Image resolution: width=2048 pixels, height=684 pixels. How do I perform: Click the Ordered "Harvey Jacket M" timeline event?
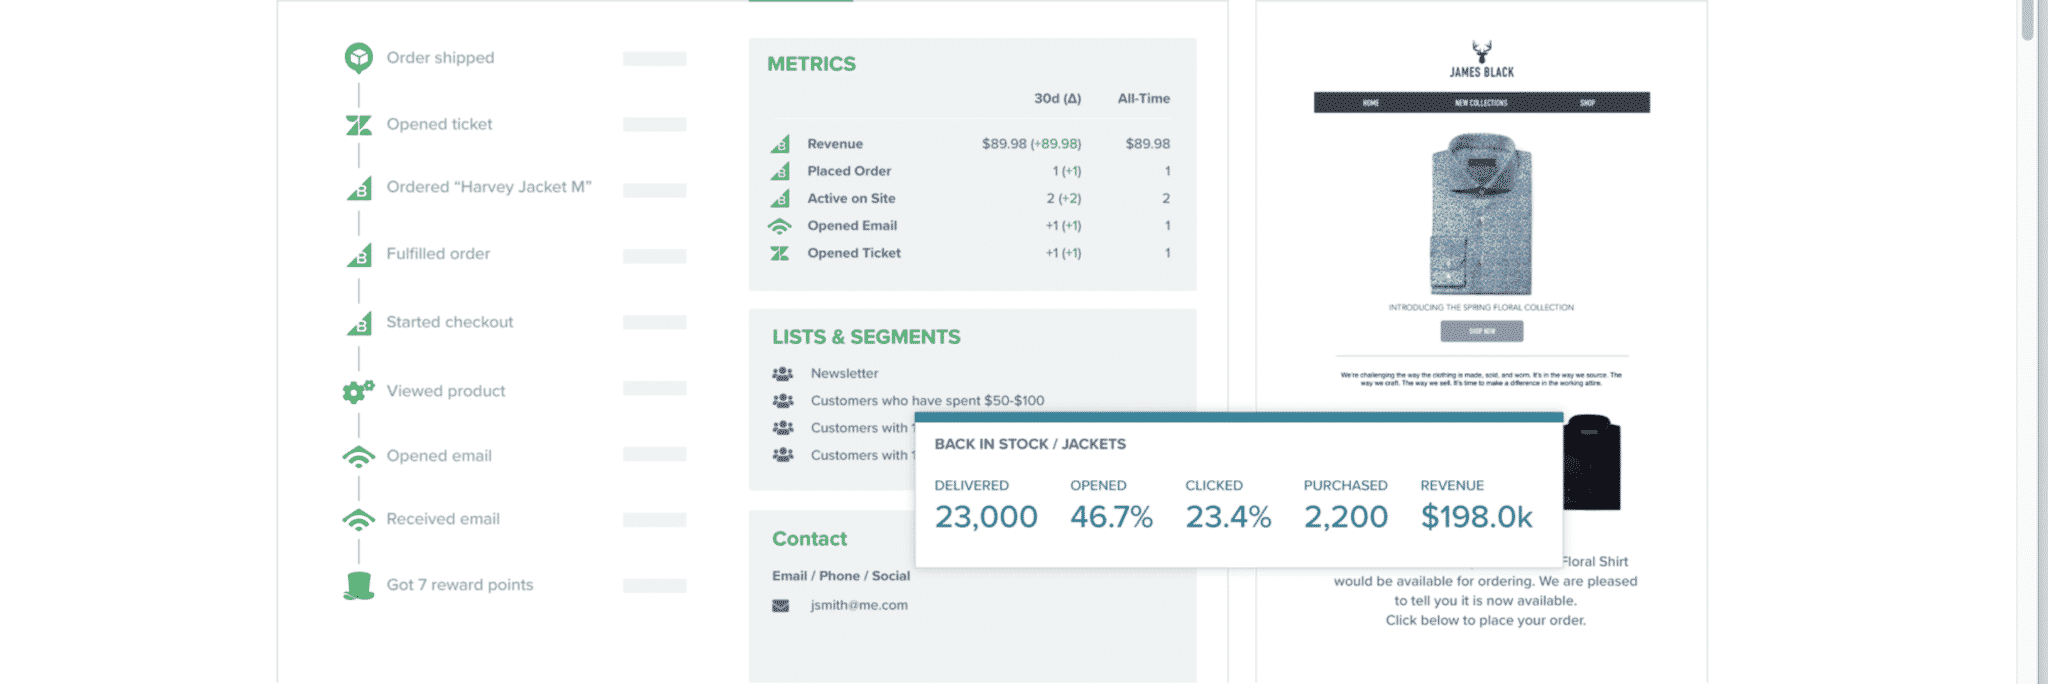coord(488,187)
